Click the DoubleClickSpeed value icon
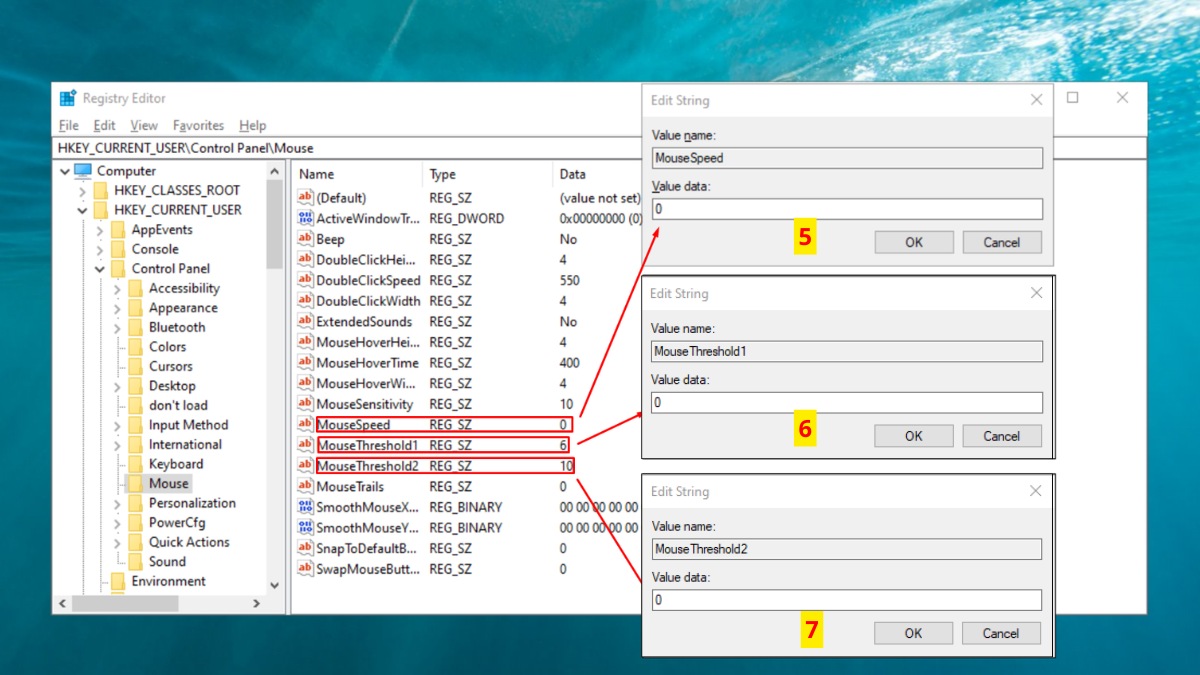The width and height of the screenshot is (1200, 675). [x=306, y=280]
